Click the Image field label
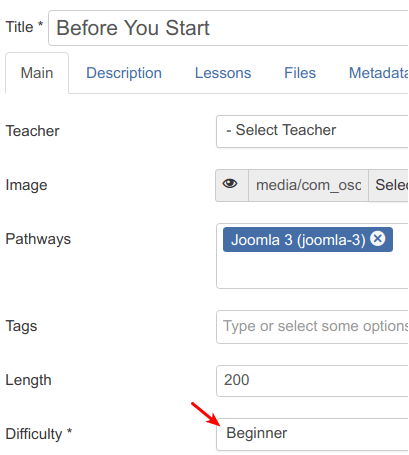409x455 pixels. (26, 185)
